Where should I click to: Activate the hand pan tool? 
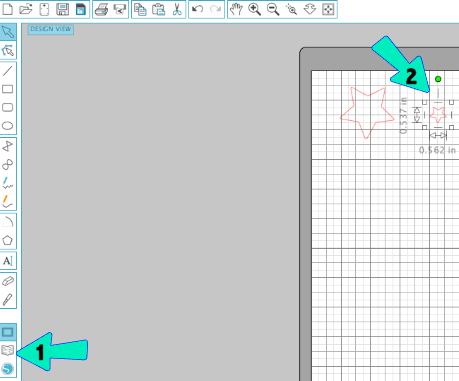(x=236, y=10)
